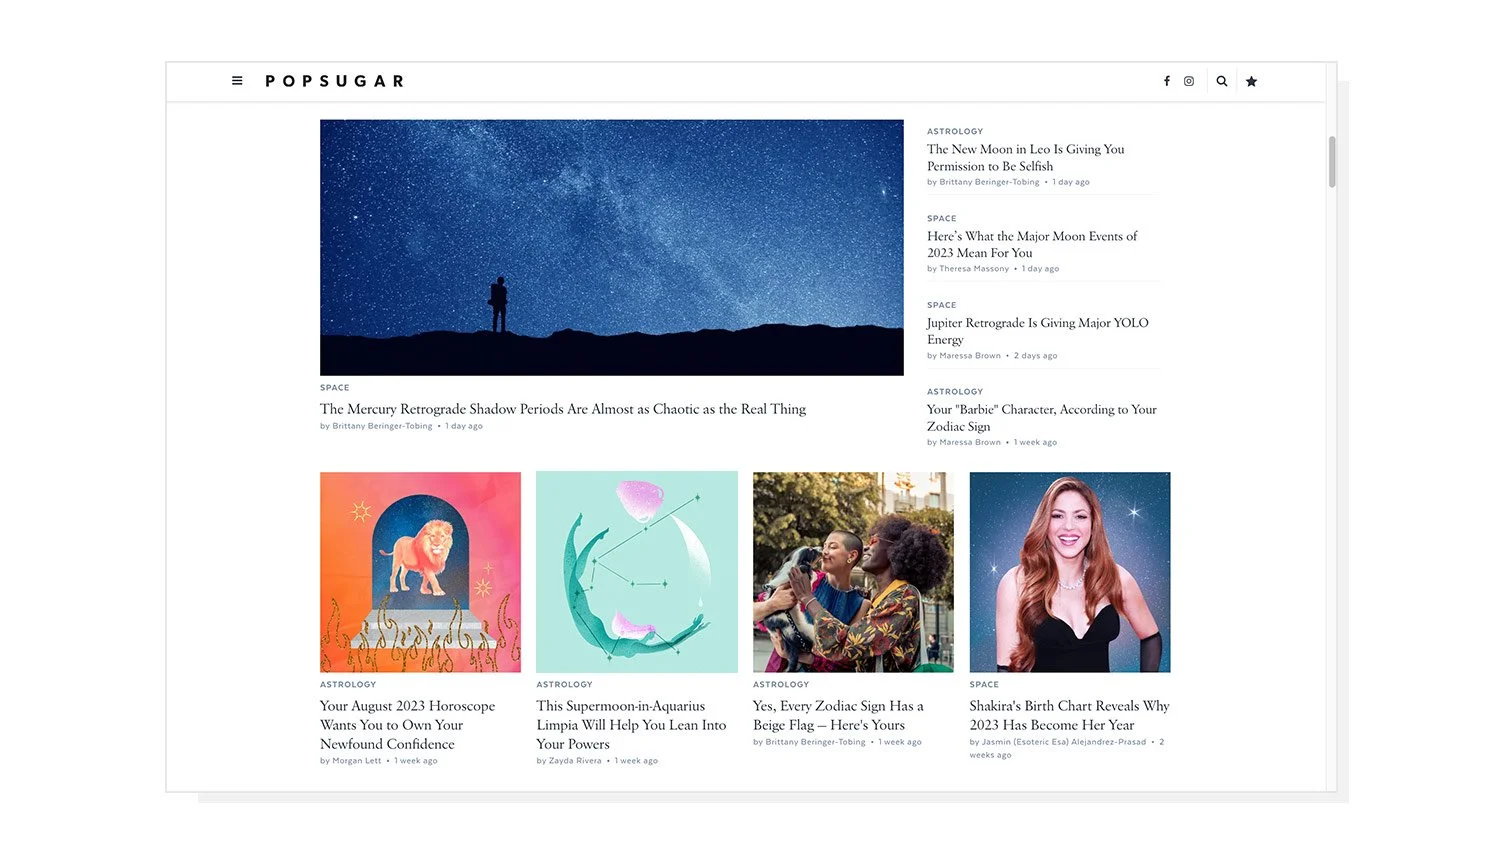
Task: Click the lion horoscope illustration thumbnail
Action: (420, 572)
